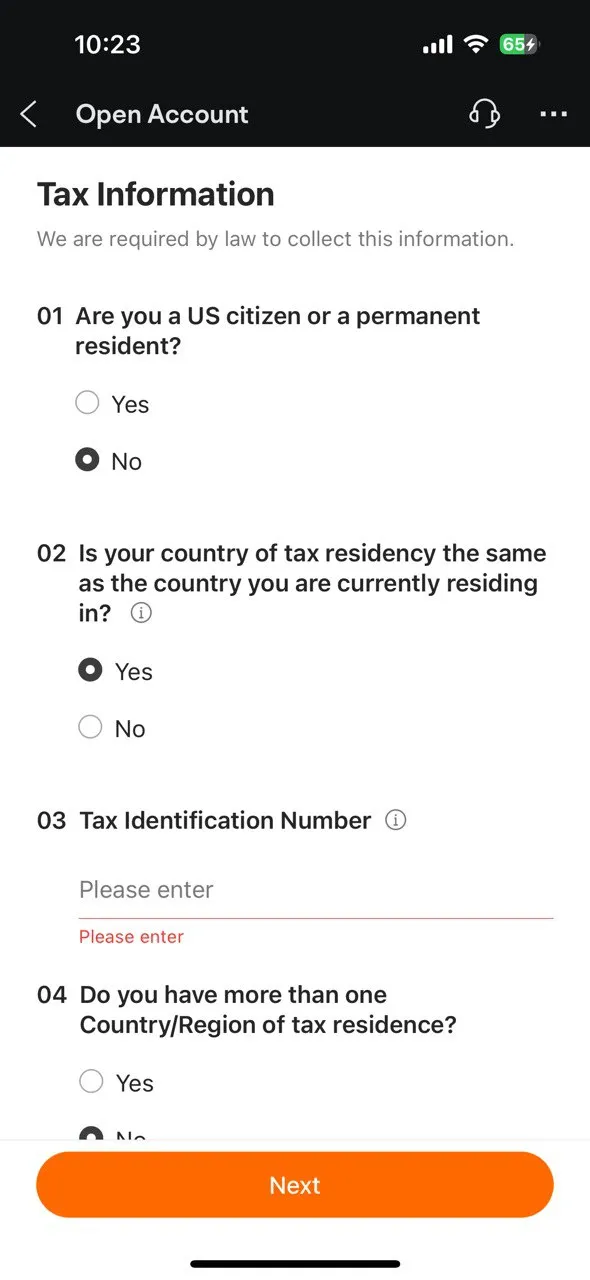Focus the Tax Identification Number input field
Screen dimensions: 590x1280
(316, 890)
